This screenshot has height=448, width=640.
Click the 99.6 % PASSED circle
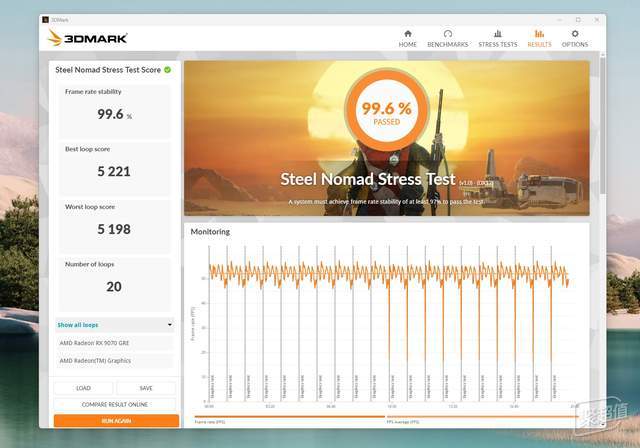pos(387,110)
